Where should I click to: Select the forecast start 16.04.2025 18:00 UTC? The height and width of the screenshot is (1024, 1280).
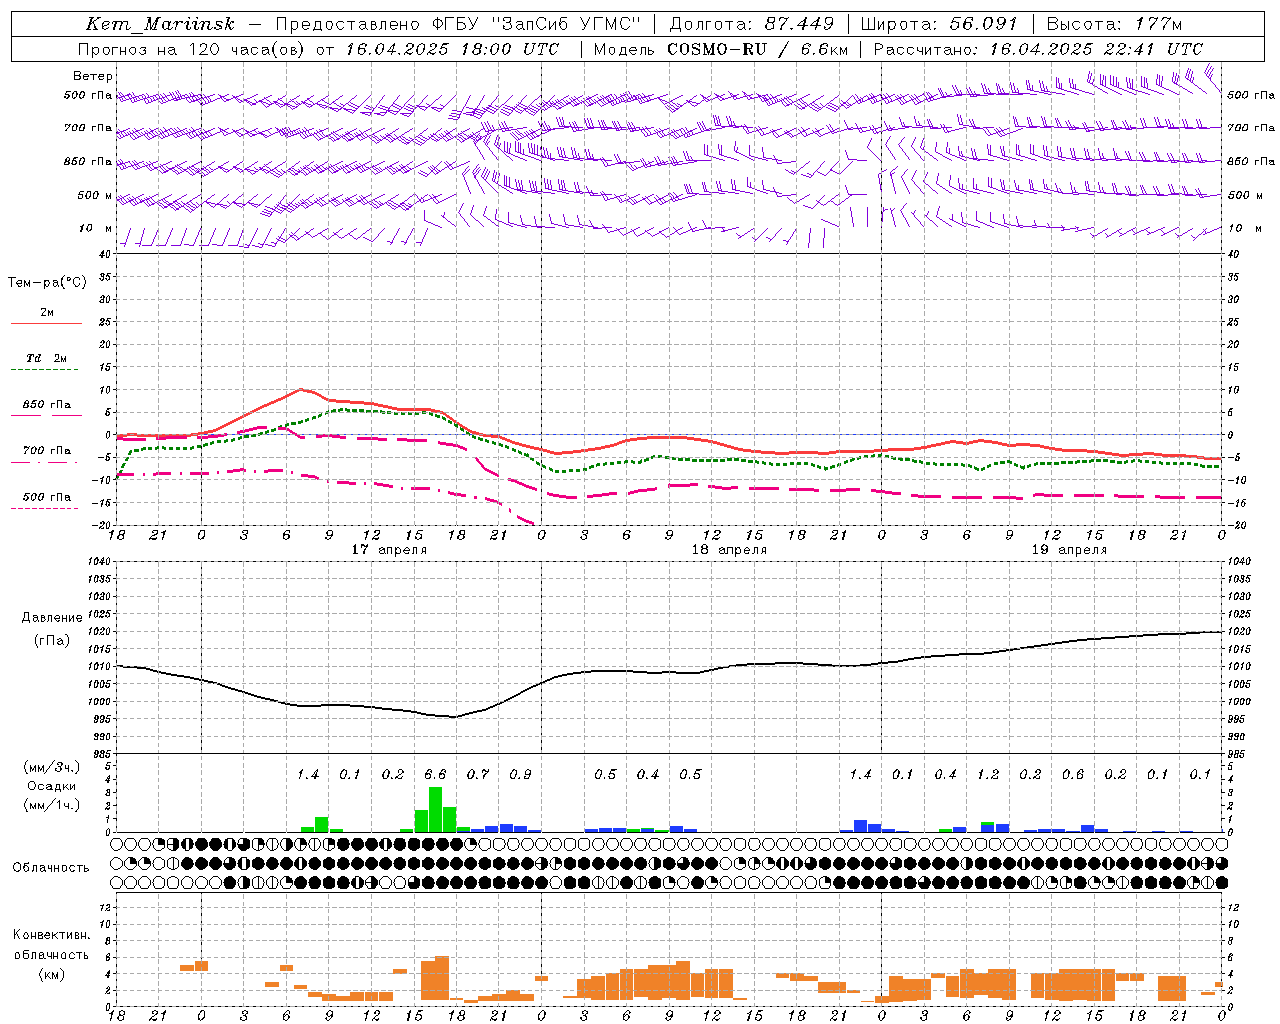point(453,49)
